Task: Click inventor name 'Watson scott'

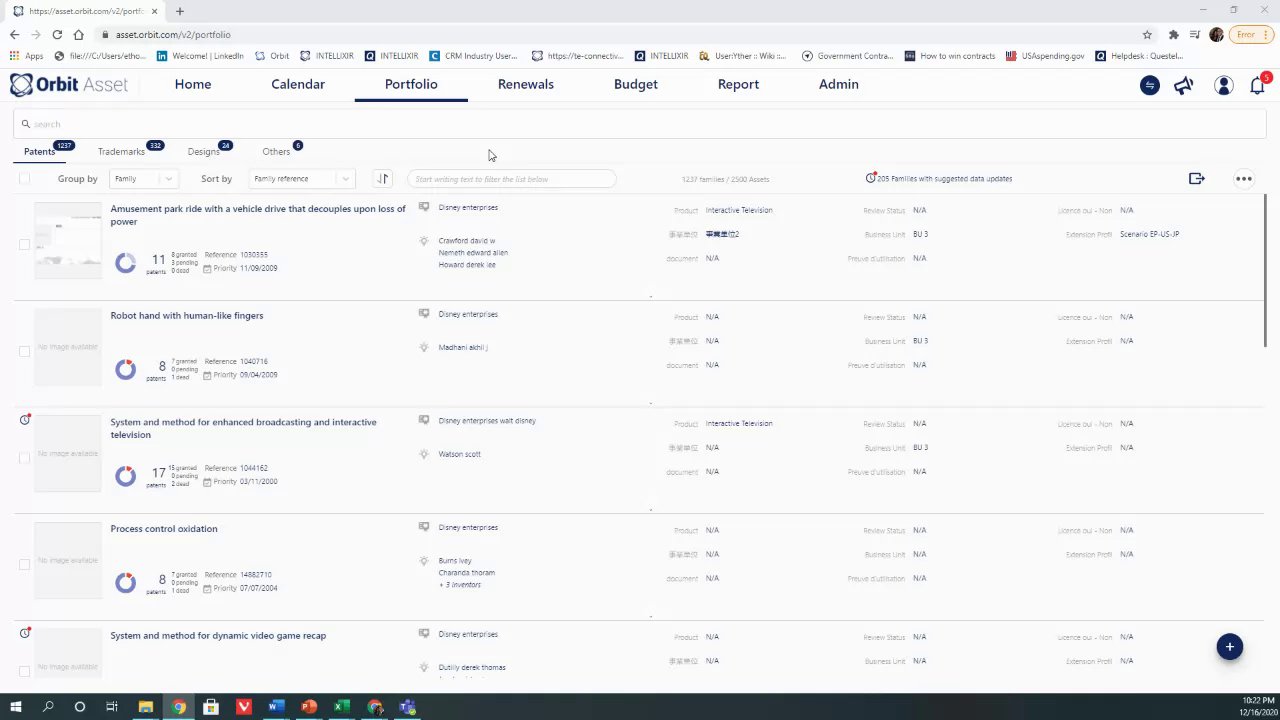Action: [x=459, y=454]
